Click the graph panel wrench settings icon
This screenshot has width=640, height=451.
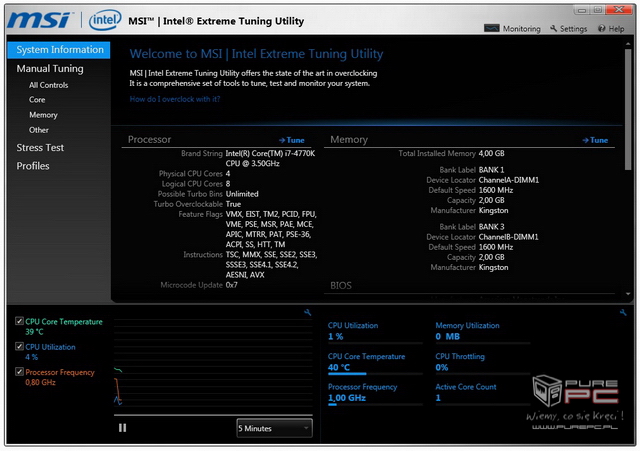pyautogui.click(x=307, y=313)
